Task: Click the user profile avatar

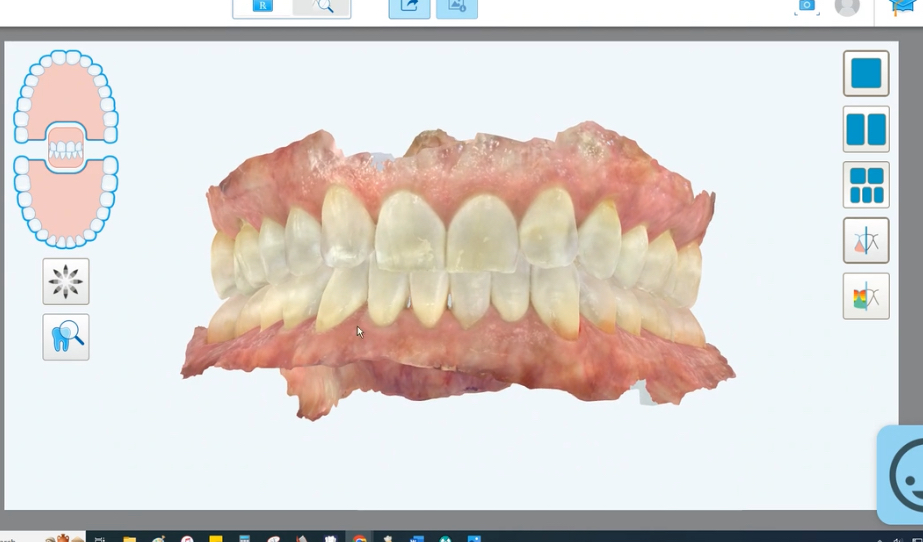Action: click(x=847, y=6)
